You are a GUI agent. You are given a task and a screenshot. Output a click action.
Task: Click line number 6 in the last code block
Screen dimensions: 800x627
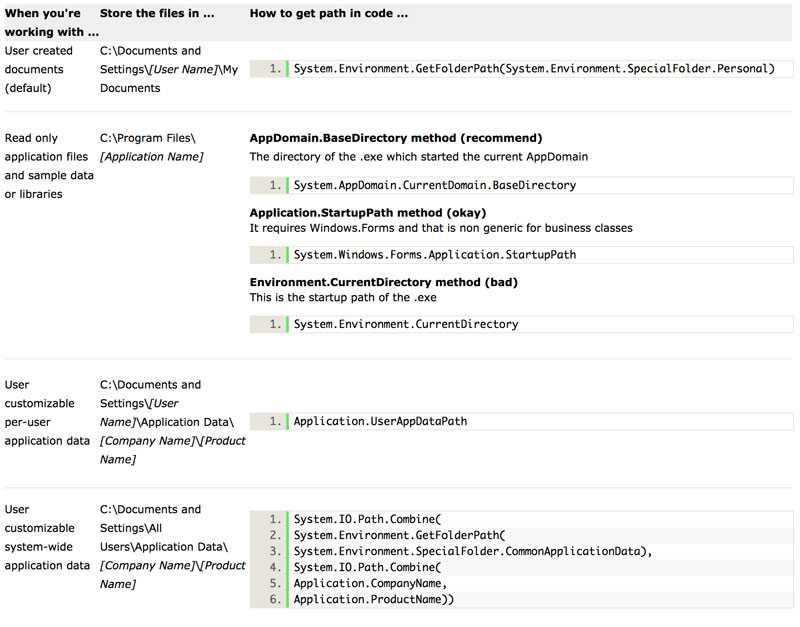coord(276,599)
